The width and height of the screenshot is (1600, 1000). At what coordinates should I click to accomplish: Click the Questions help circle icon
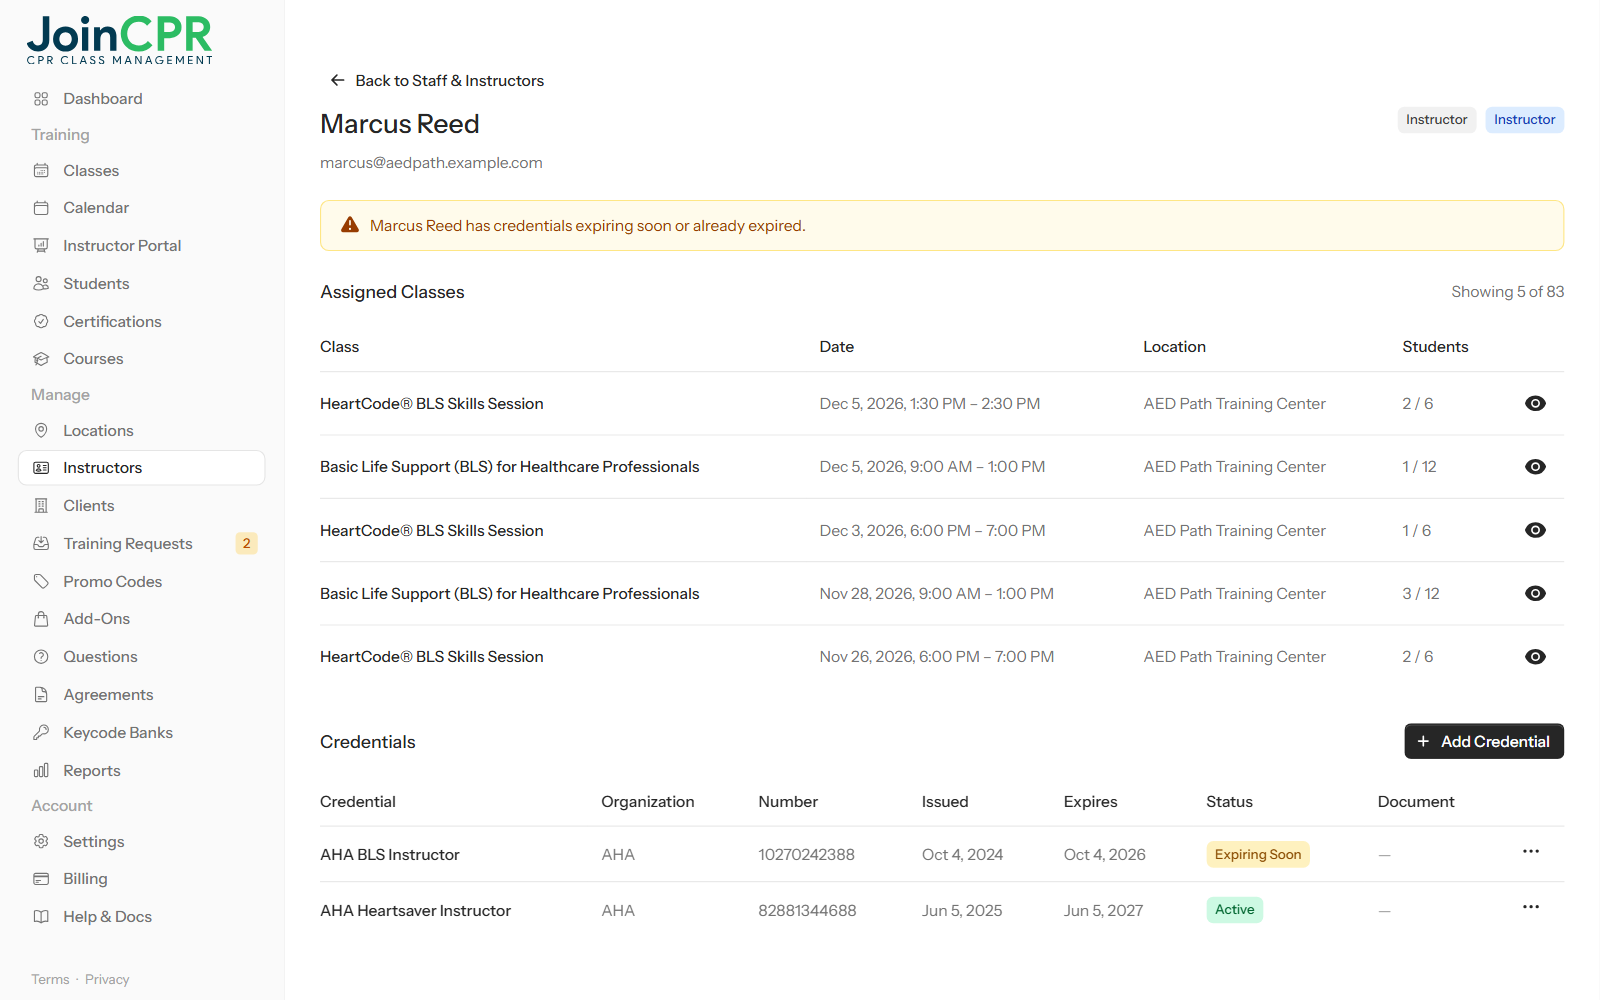pyautogui.click(x=41, y=657)
